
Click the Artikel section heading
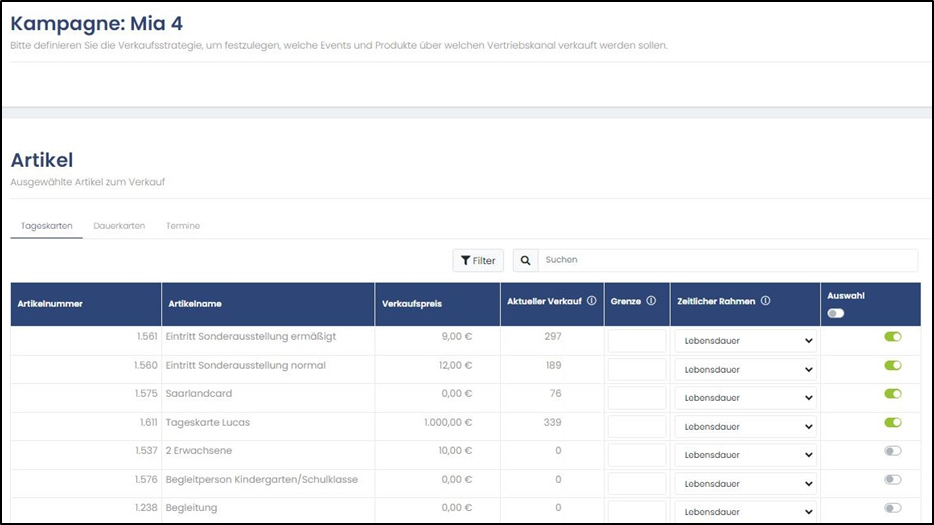[x=42, y=160]
